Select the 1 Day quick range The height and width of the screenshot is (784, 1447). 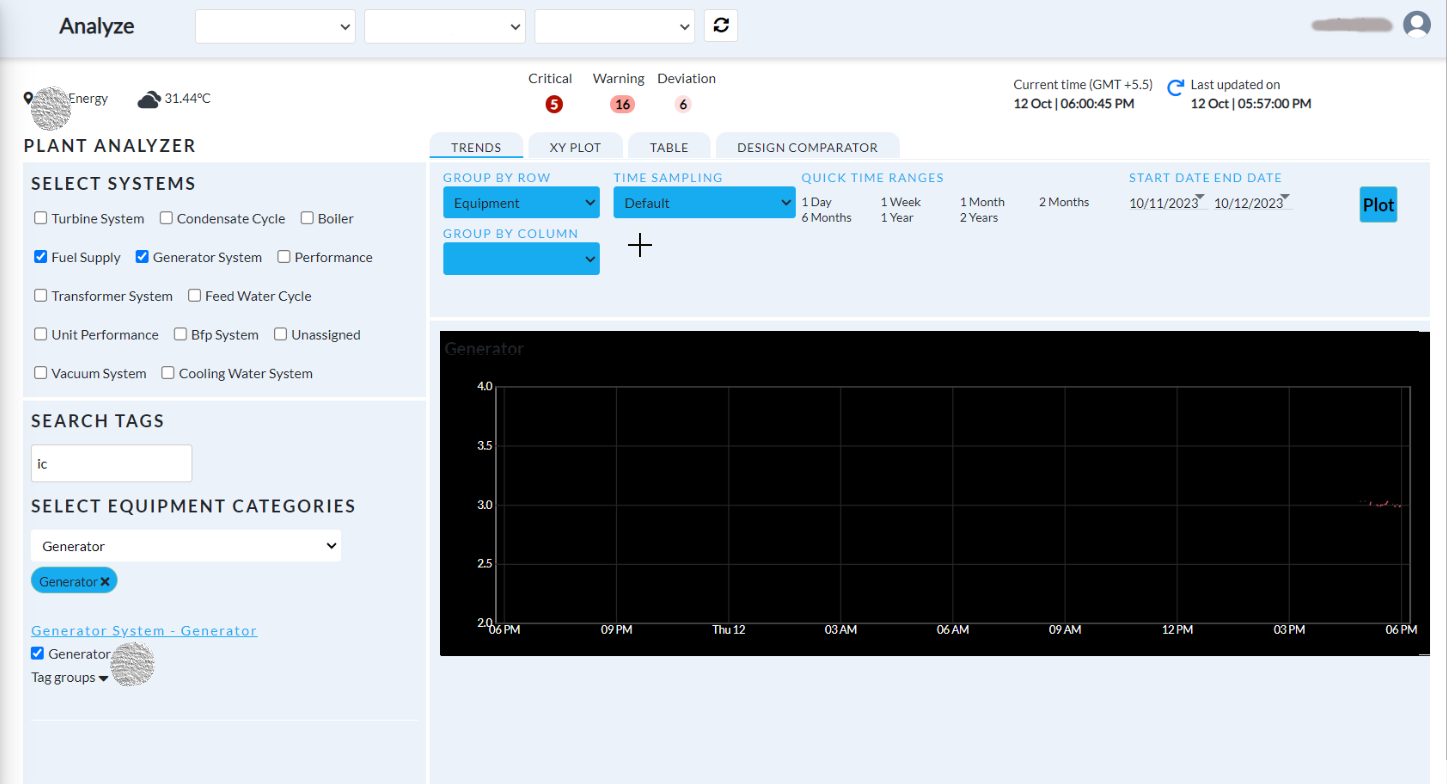tap(816, 202)
